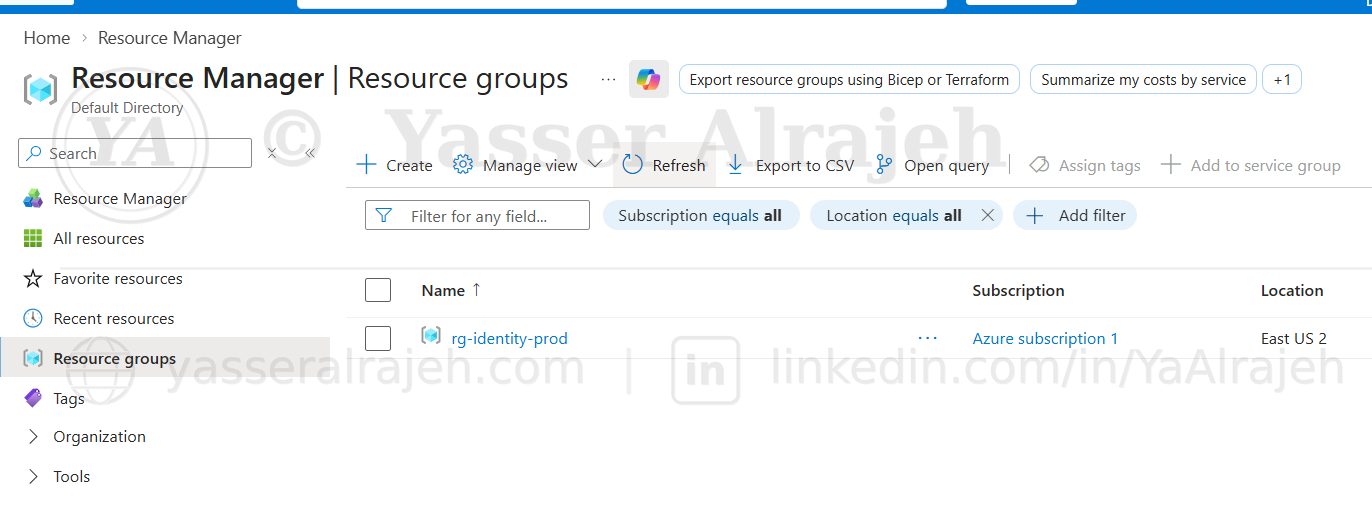Remove the Location equals all filter
This screenshot has width=1372, height=507.
987,215
